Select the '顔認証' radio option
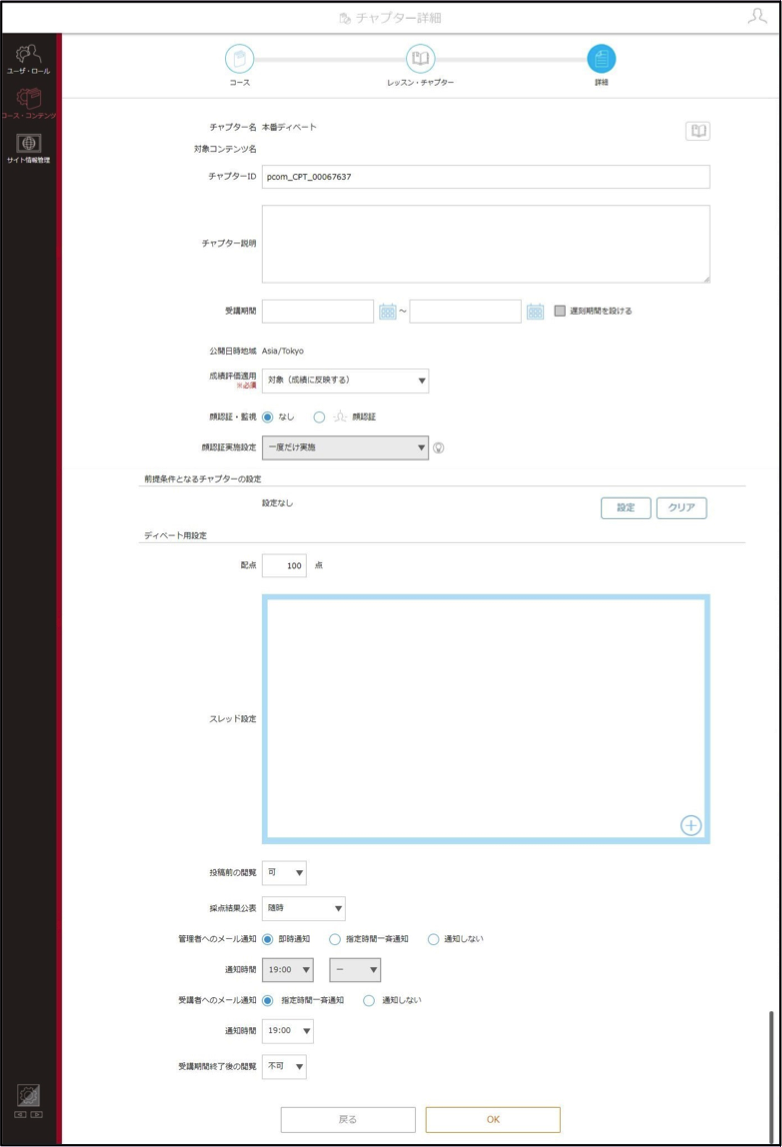The image size is (782, 1147). (319, 417)
